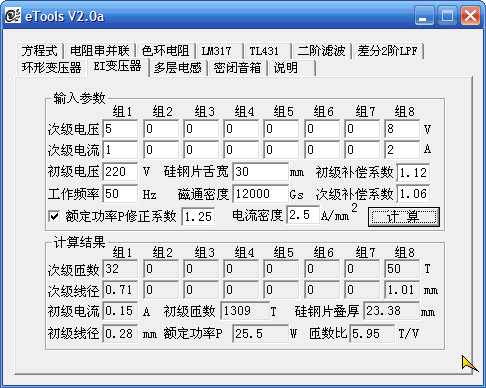Viewport: 486px width, 388px height.
Task: Click the 匝数比 result showing 5.95
Action: point(372,334)
